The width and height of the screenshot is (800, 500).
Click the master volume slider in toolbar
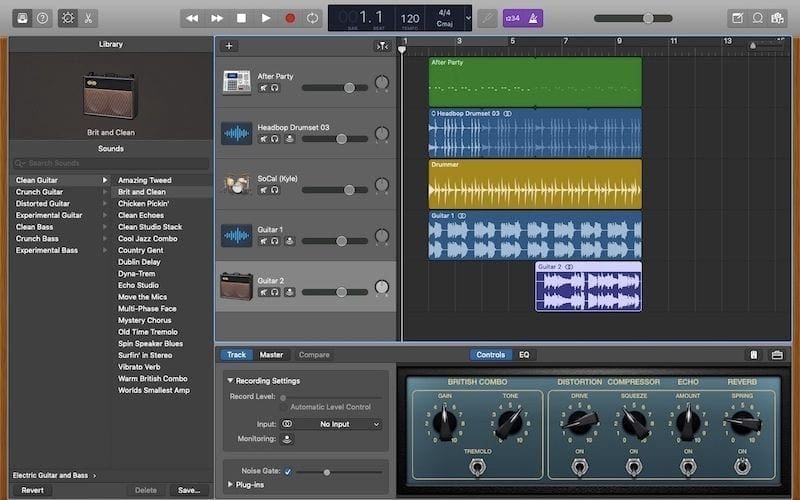click(x=633, y=18)
